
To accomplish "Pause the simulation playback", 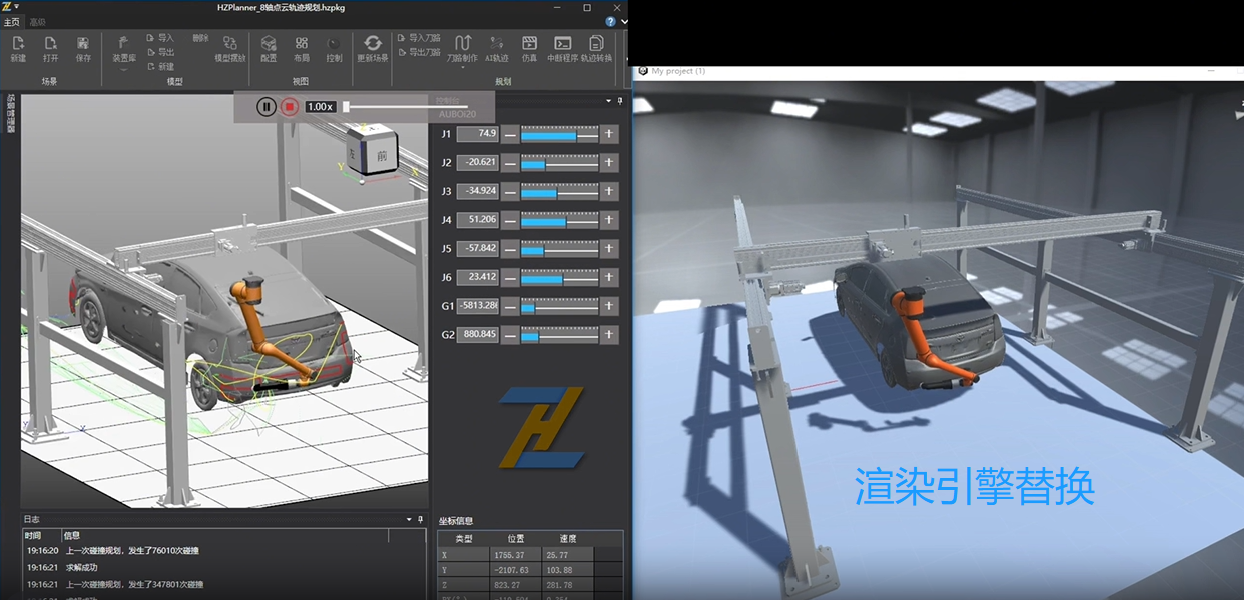I will pos(266,107).
